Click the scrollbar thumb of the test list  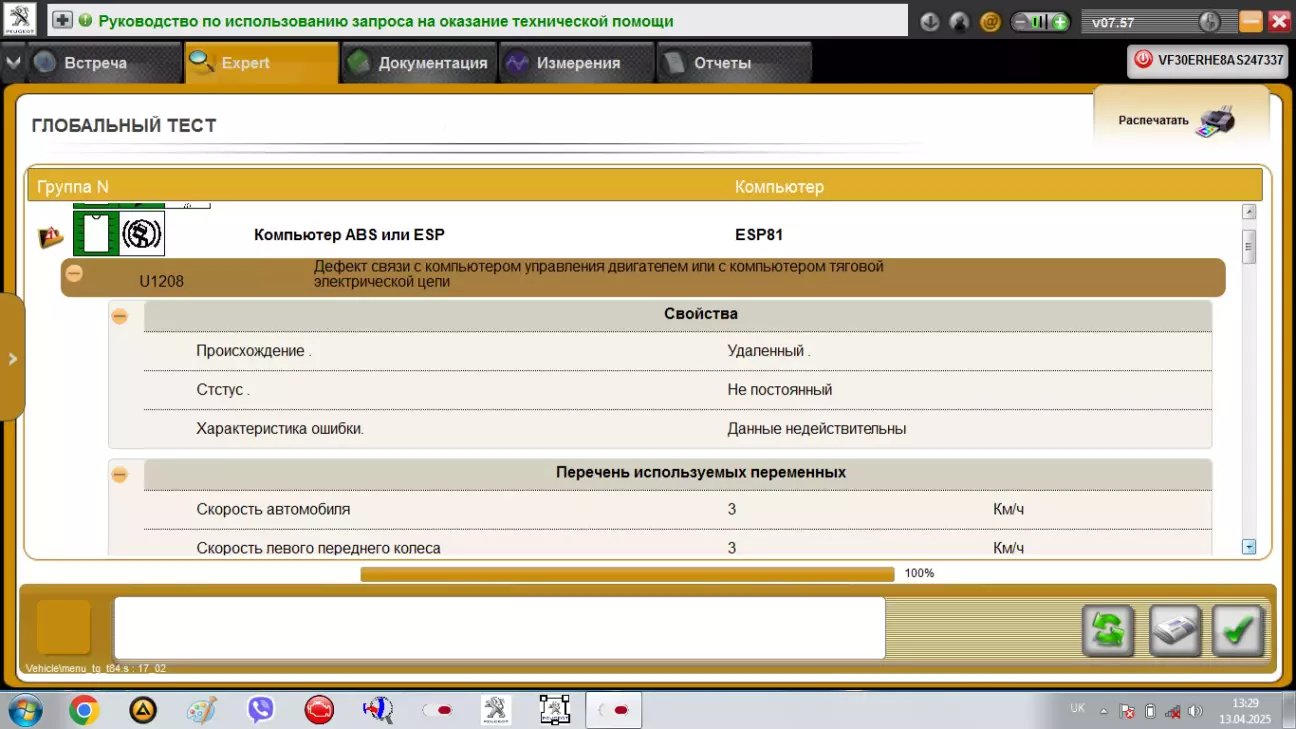point(1248,246)
